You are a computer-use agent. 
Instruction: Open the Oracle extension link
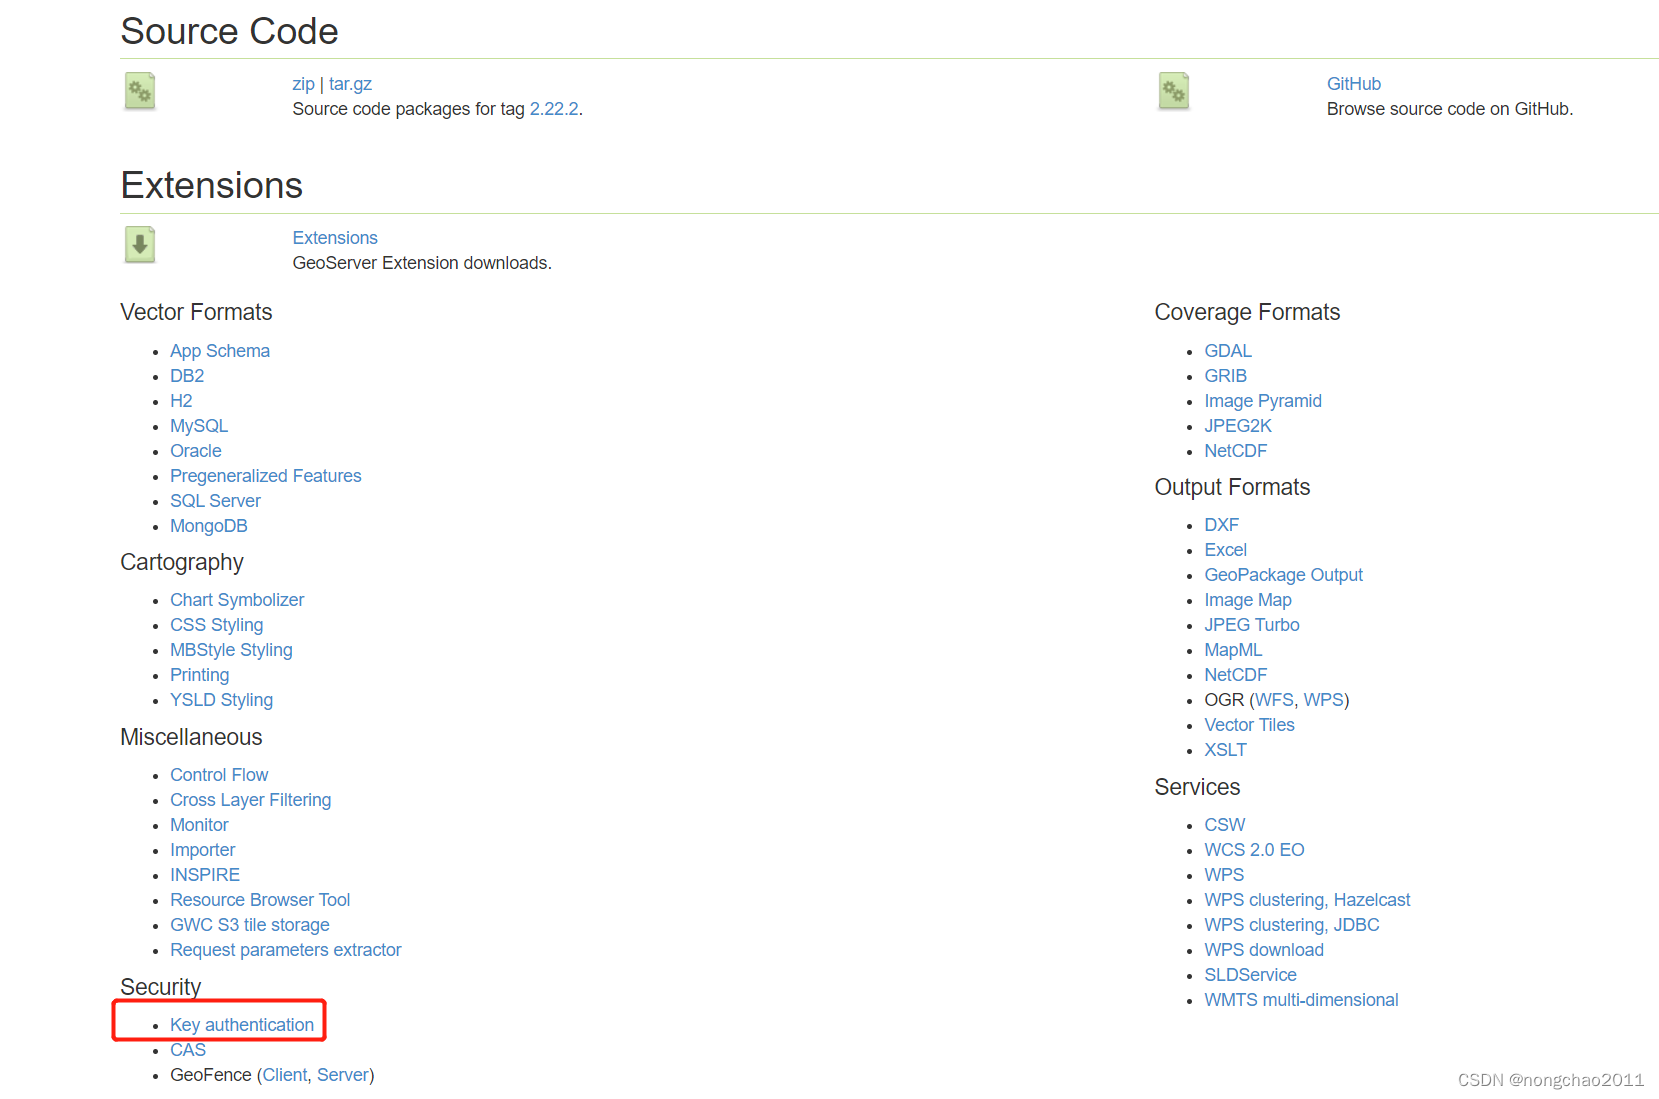coord(195,451)
